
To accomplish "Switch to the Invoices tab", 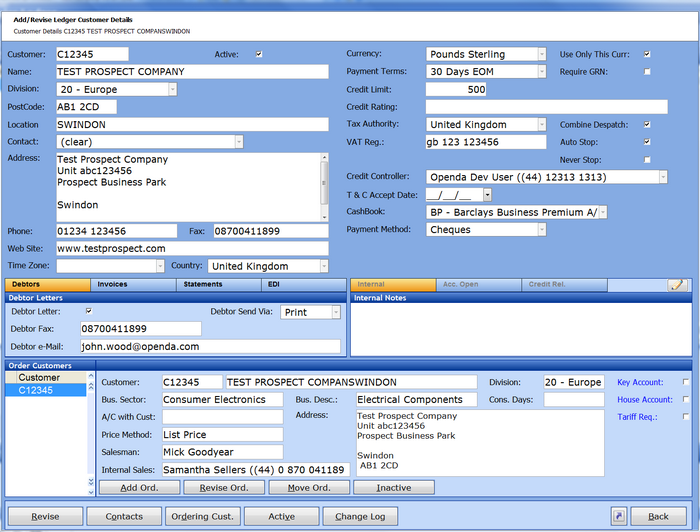I will (133, 285).
